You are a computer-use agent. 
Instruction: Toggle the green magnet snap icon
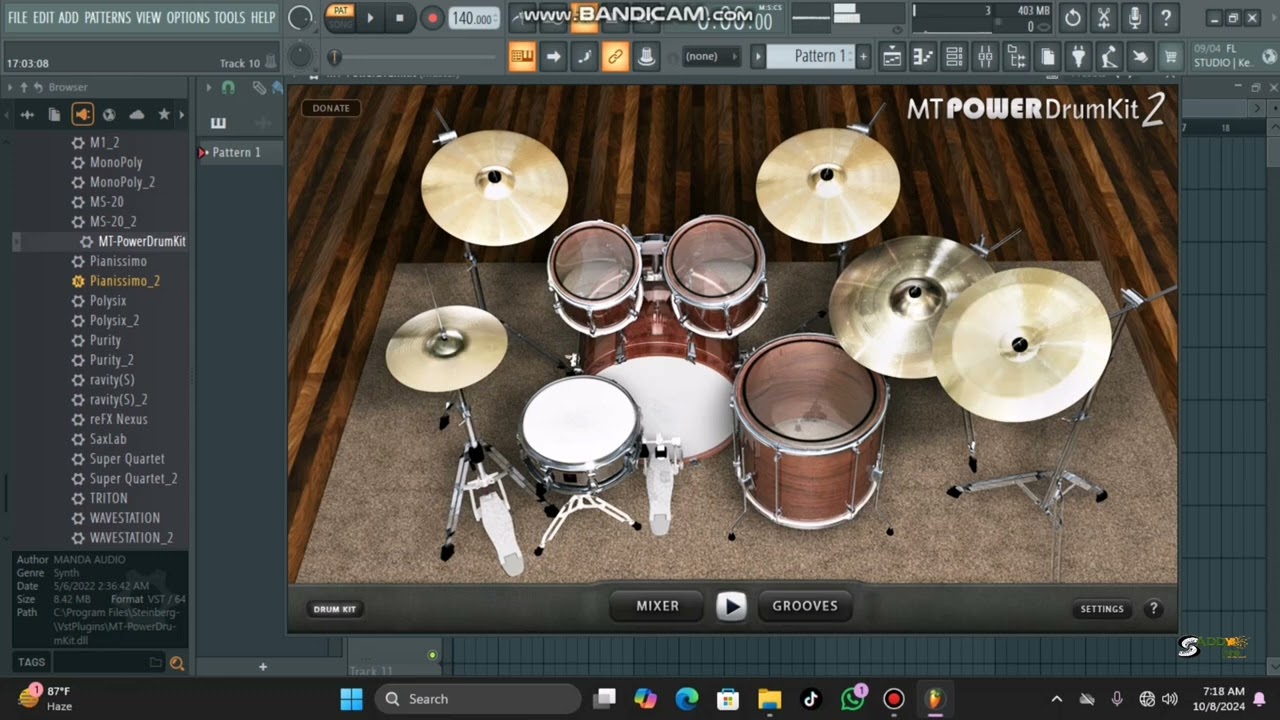coord(228,88)
